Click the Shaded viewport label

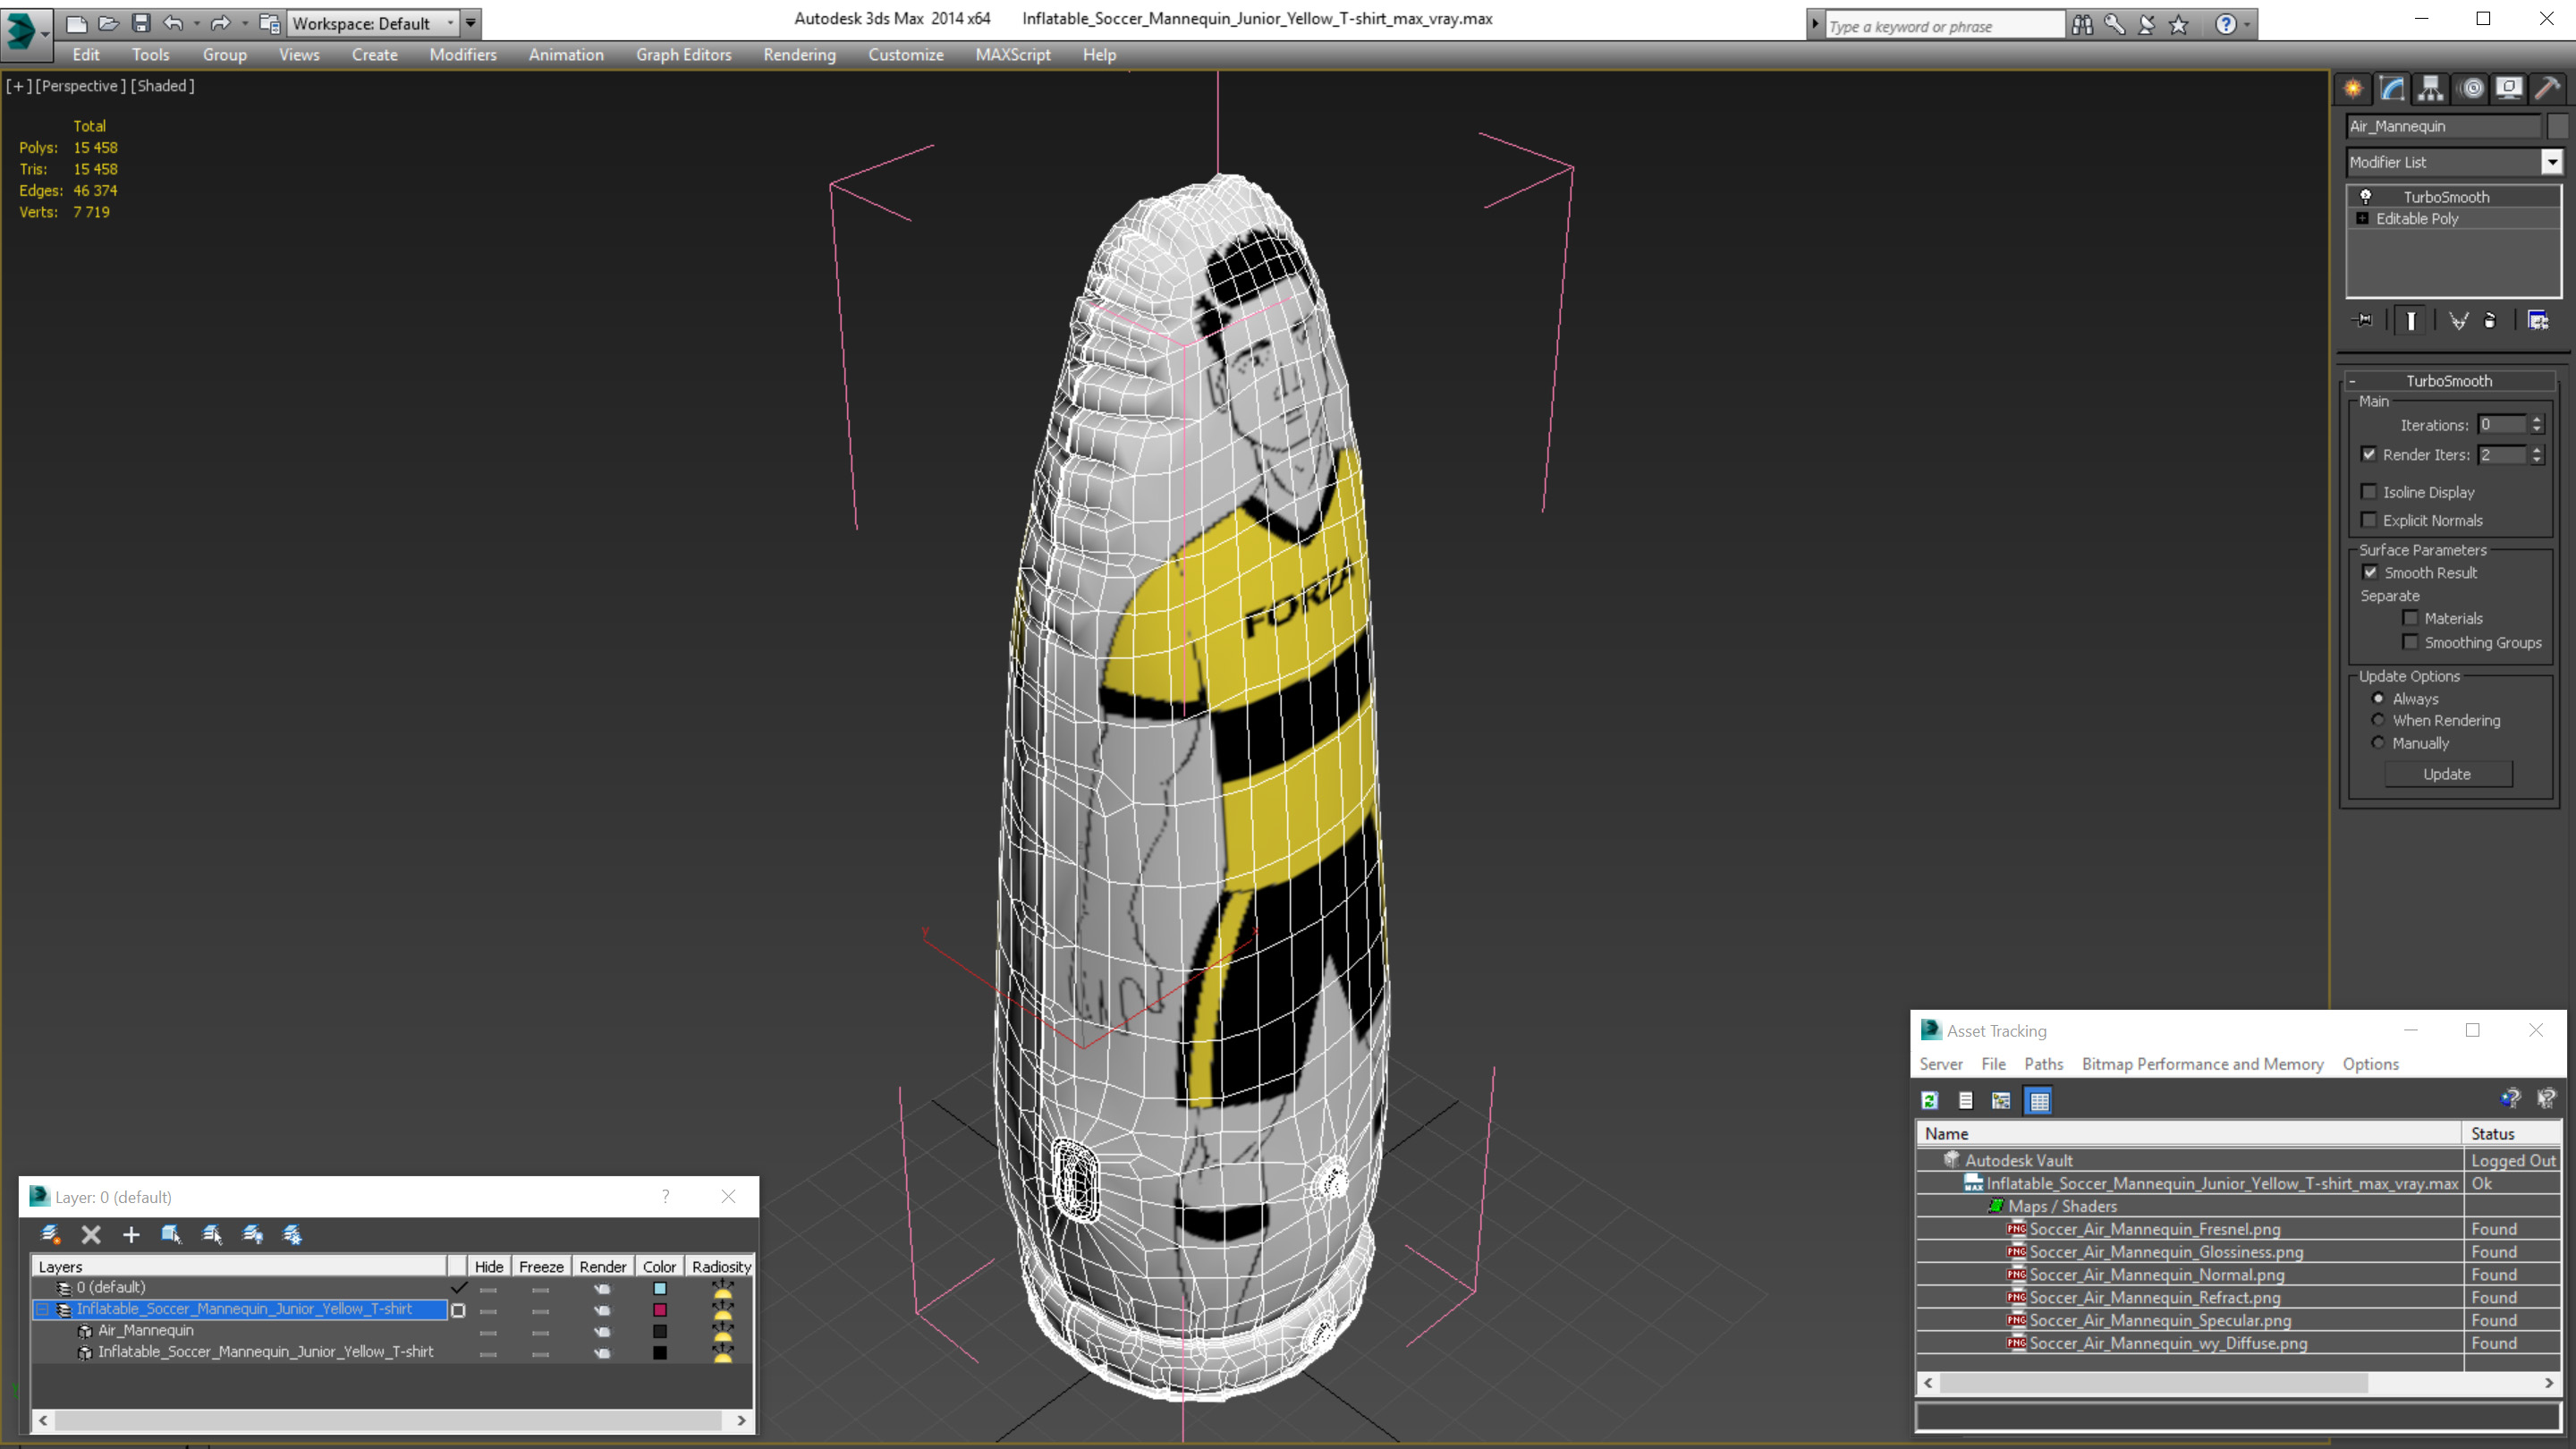coord(163,86)
